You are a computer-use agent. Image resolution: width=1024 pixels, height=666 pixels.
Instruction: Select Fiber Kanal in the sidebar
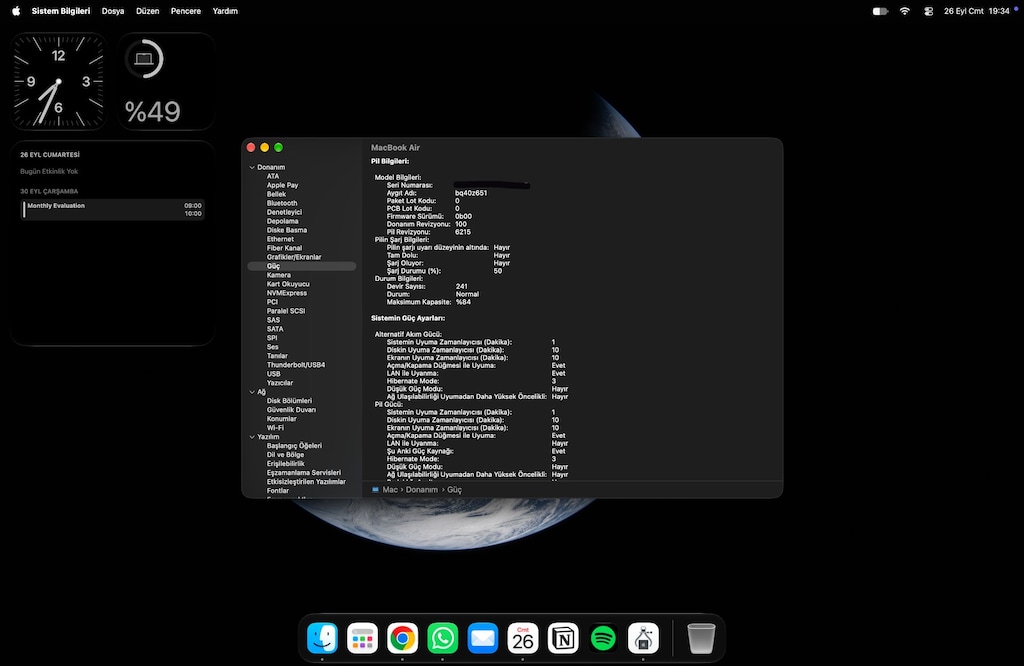coord(284,248)
